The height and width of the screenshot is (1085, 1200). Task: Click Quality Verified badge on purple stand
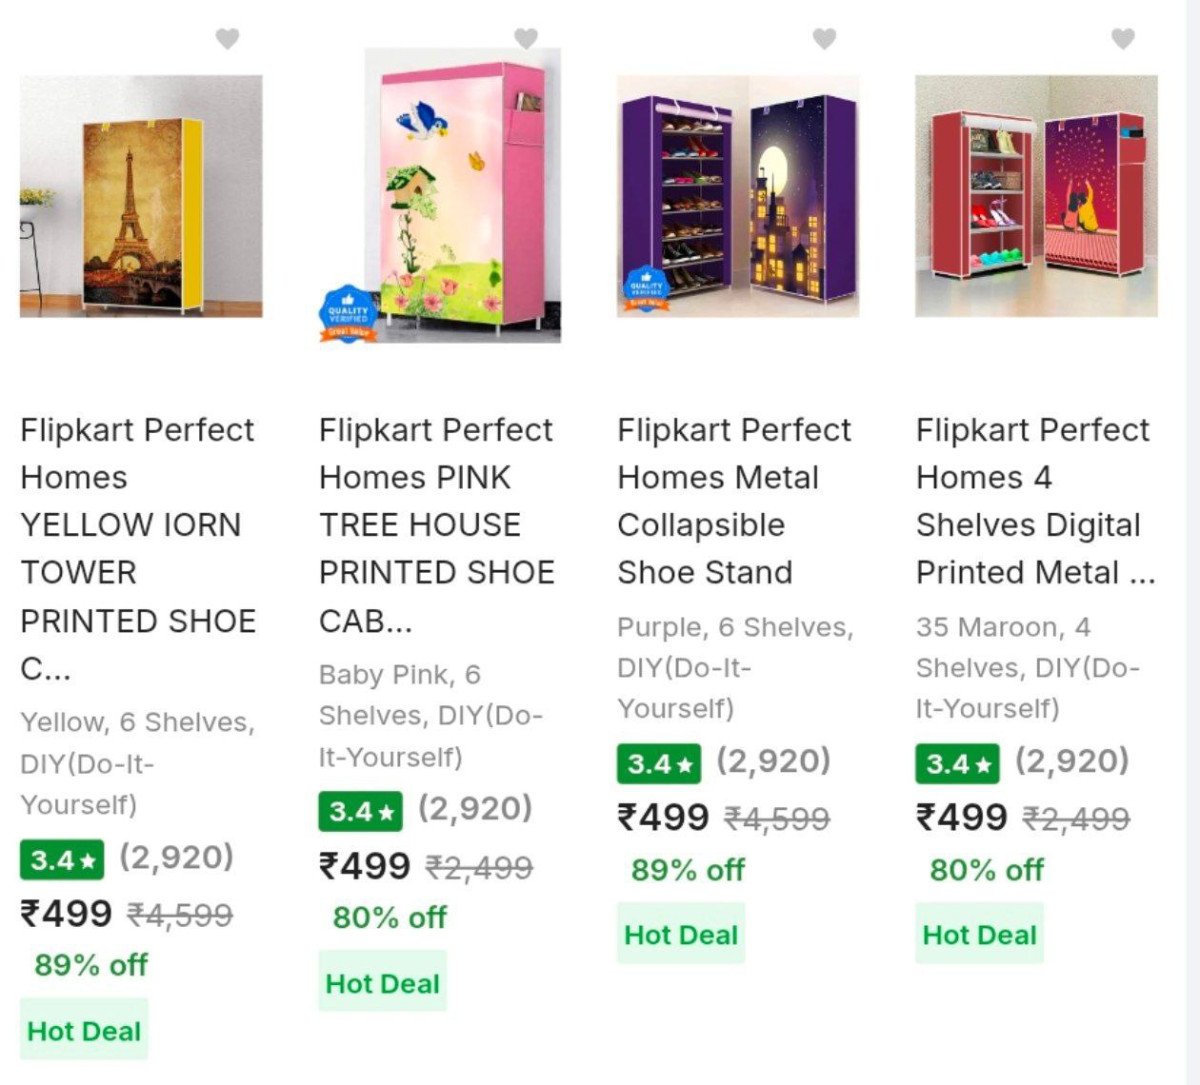point(646,289)
